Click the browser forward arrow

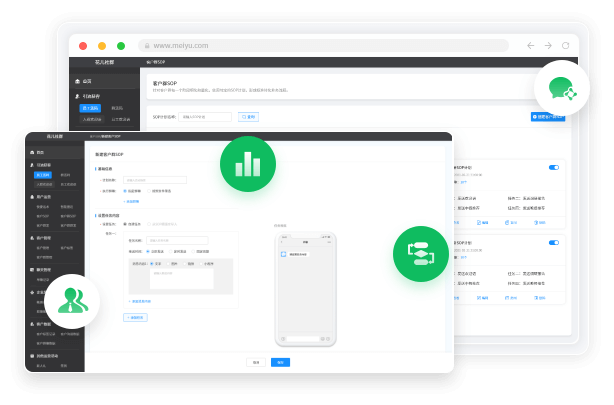point(548,45)
